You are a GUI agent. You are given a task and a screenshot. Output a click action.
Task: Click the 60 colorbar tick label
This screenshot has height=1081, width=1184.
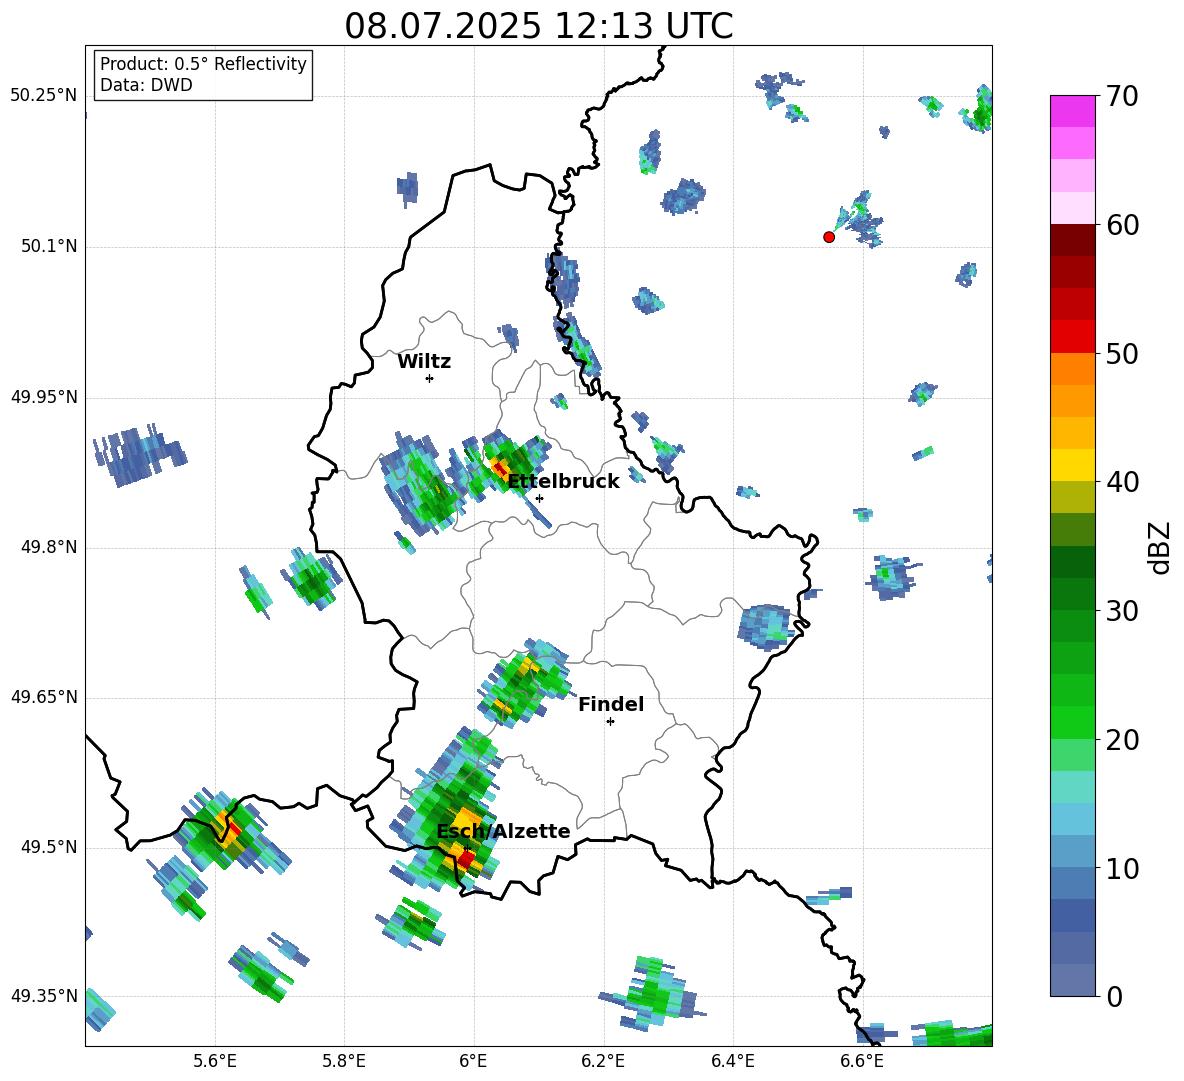pos(1121,225)
